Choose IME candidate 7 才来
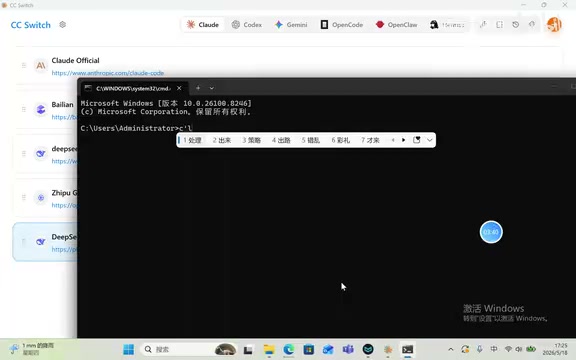The width and height of the screenshot is (576, 360). coord(370,140)
